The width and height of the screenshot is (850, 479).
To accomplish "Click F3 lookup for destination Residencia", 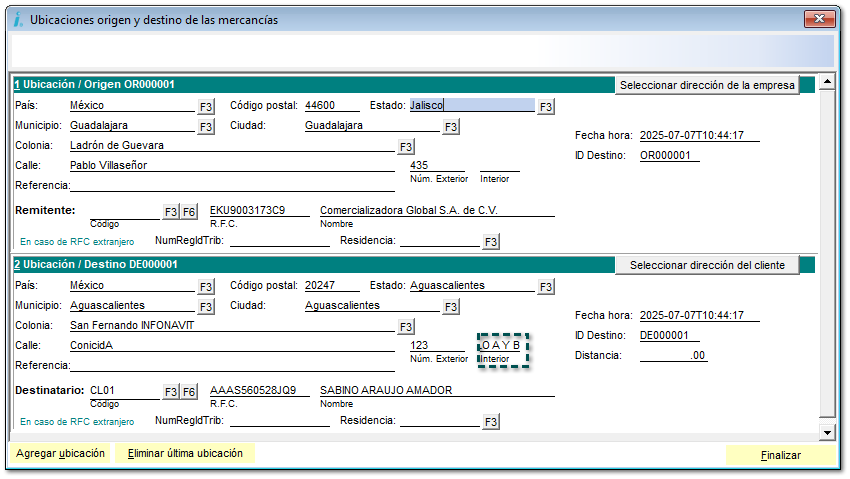I will click(490, 422).
